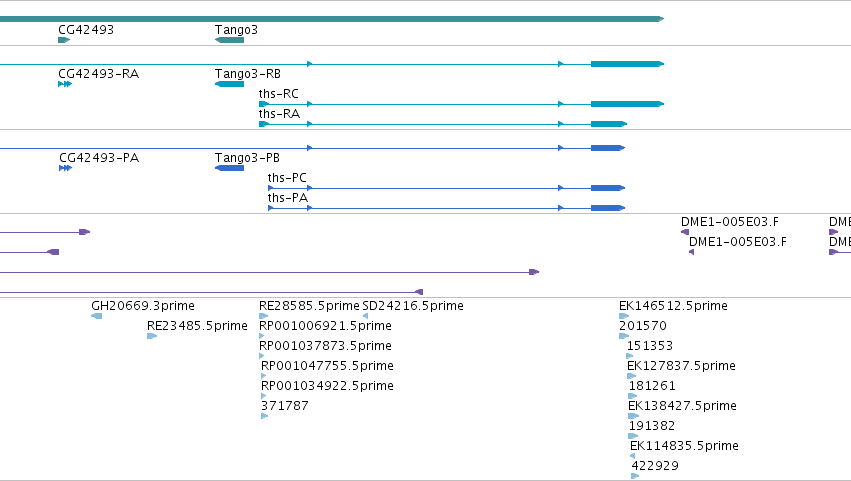Click the RE23485.5prime EST arrow
This screenshot has width=851, height=481.
coord(152,336)
